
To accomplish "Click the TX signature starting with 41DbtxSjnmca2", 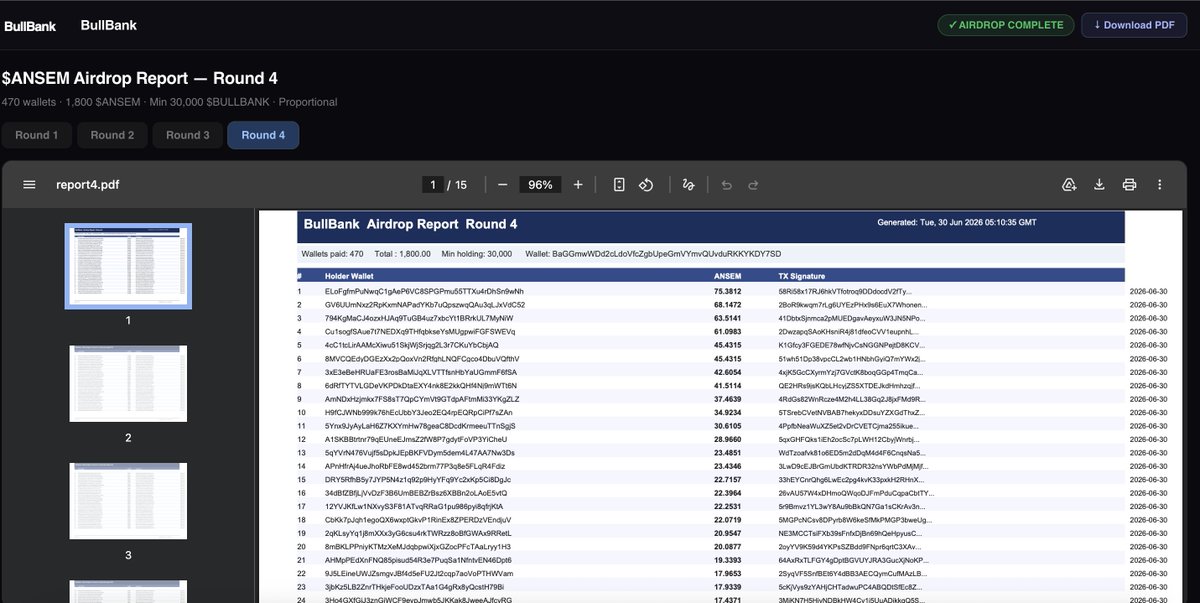I will pos(851,318).
